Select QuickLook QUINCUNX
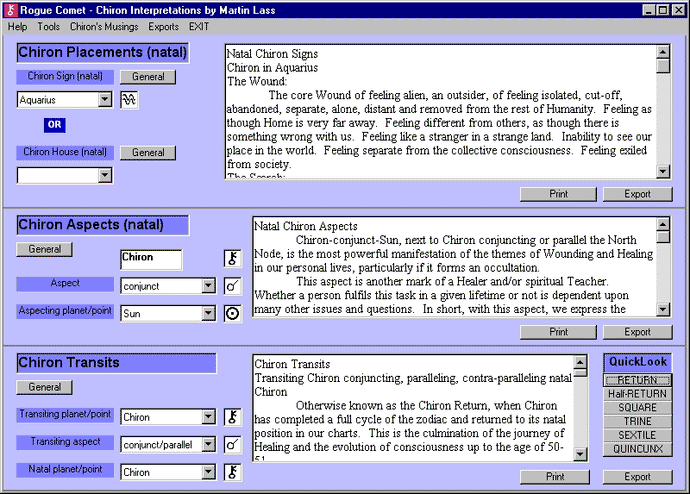This screenshot has height=494, width=690. pyautogui.click(x=637, y=449)
